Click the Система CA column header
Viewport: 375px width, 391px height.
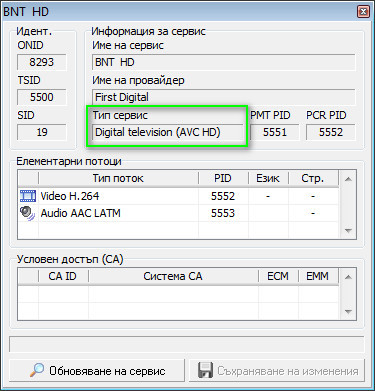pyautogui.click(x=173, y=276)
